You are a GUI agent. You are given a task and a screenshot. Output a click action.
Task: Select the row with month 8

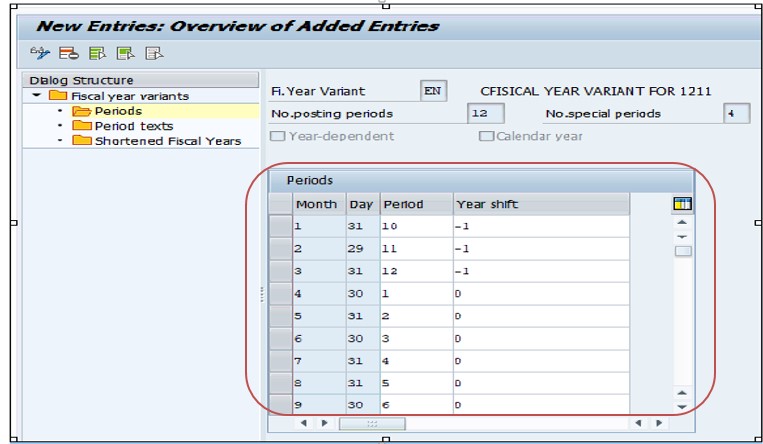tap(280, 383)
